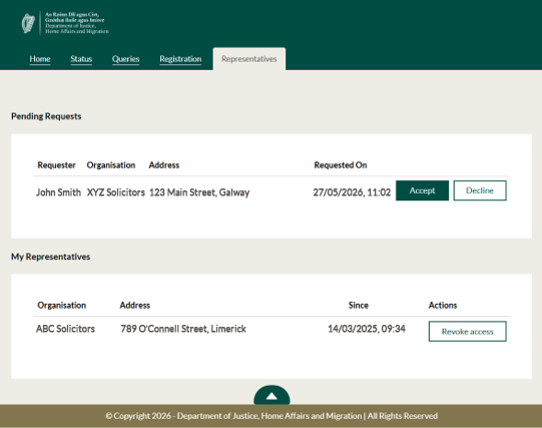Screen dimensions: 542x428
Task: Switch to the Registration tab
Action: (180, 59)
